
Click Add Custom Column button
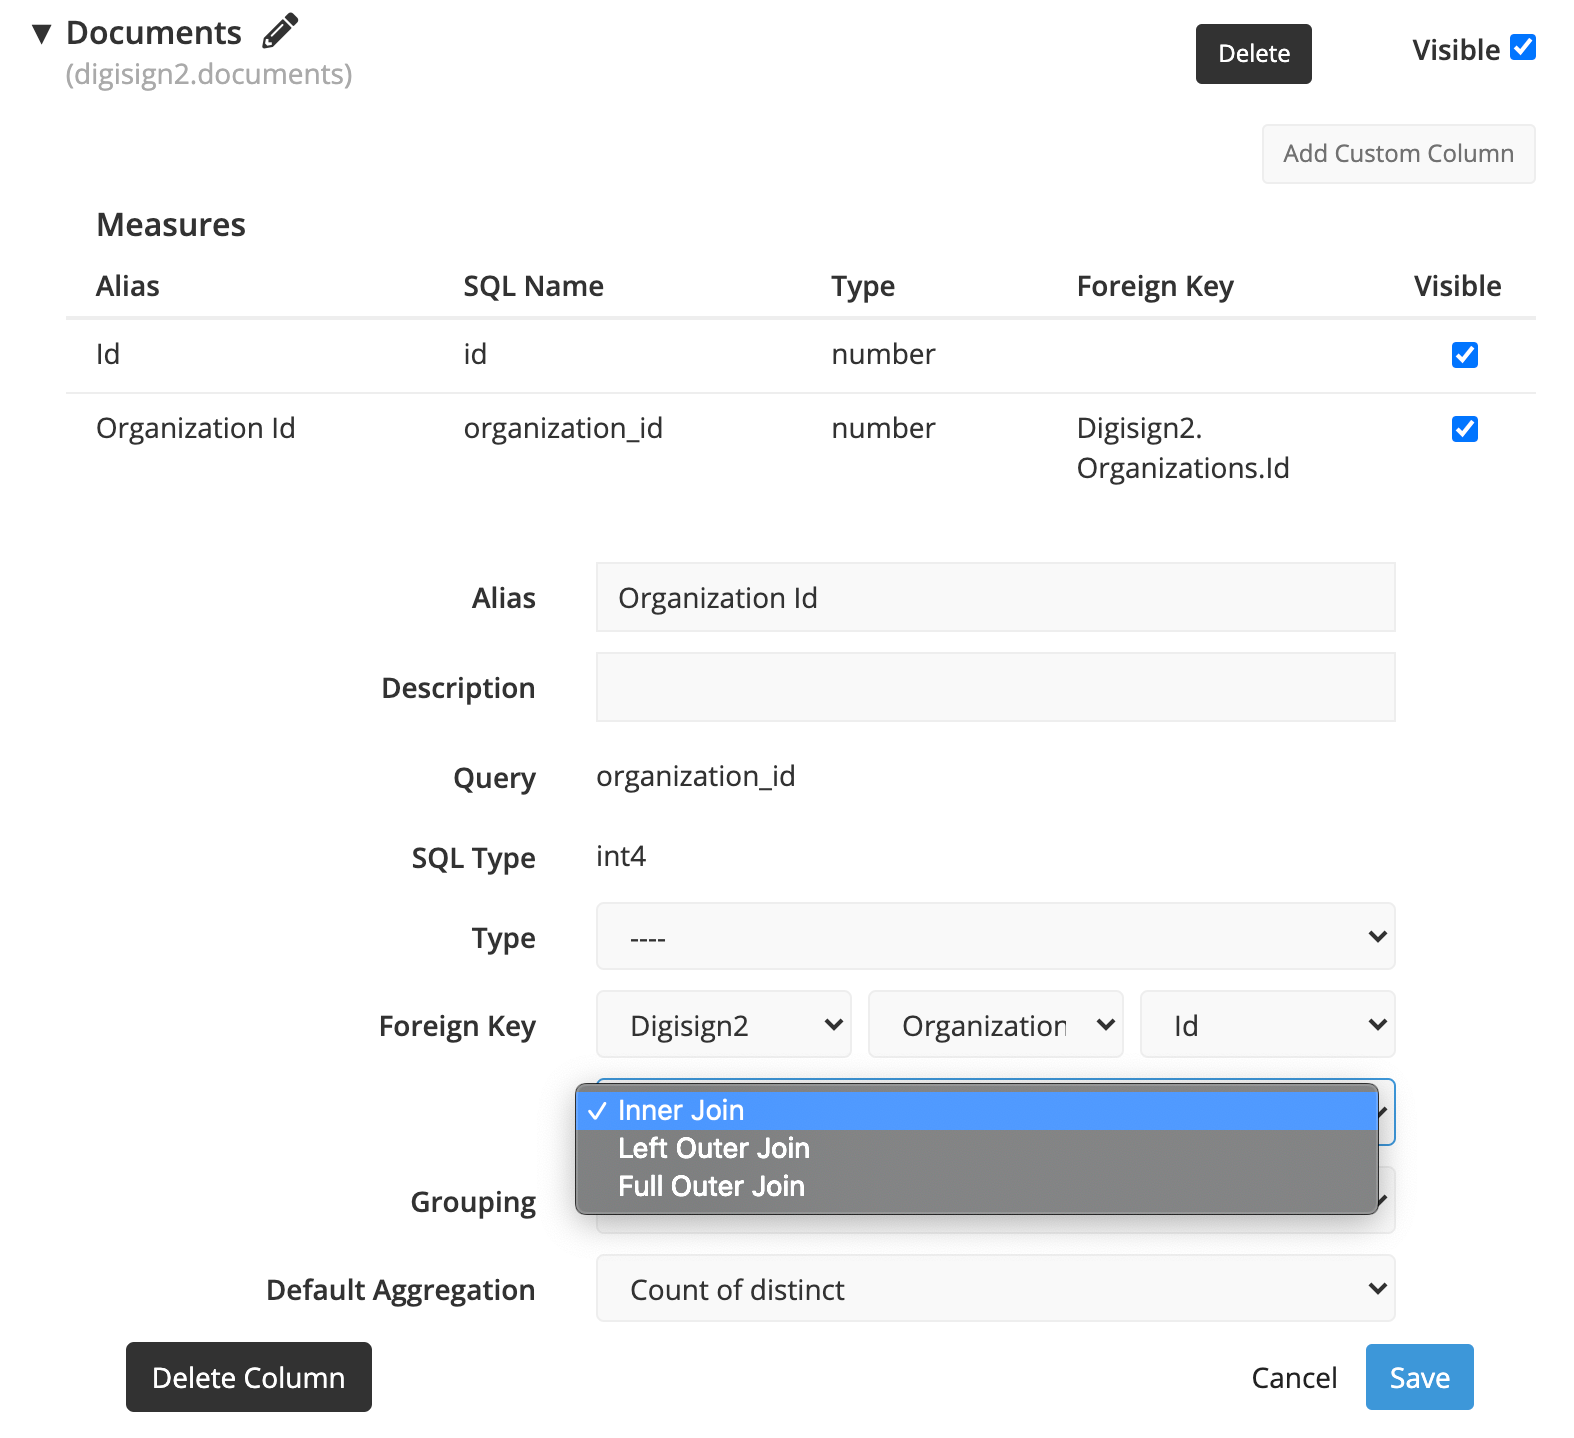click(1398, 154)
